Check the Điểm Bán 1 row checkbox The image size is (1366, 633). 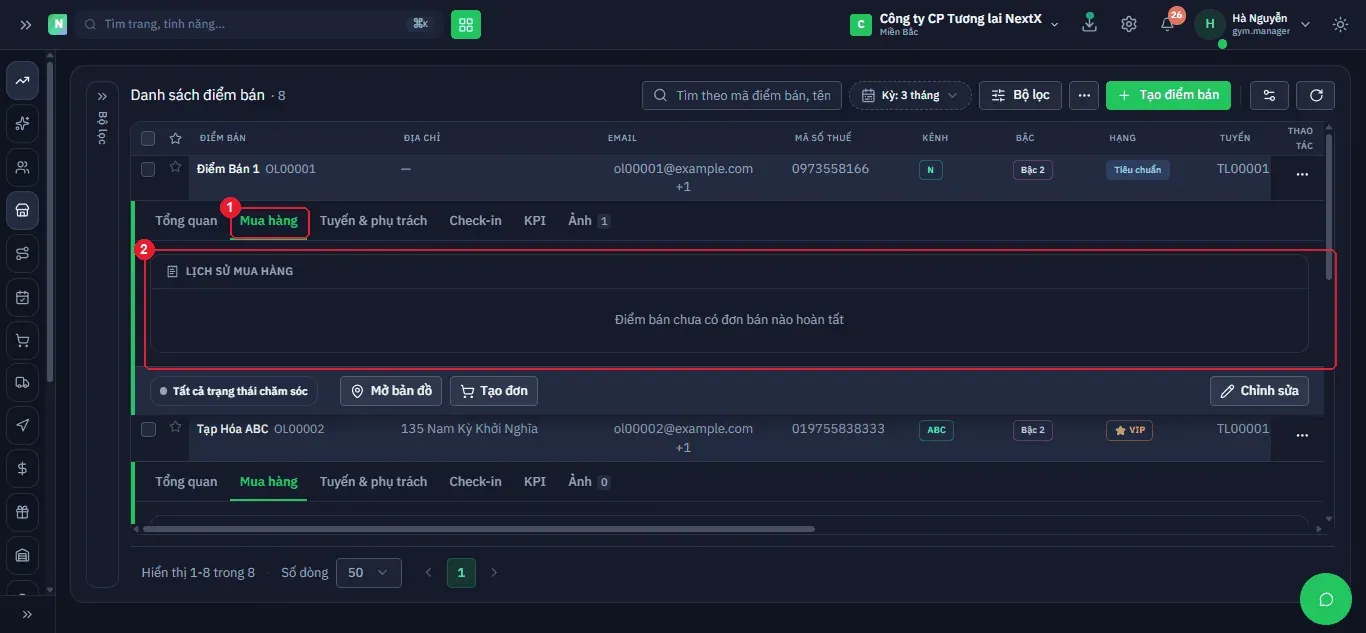148,169
